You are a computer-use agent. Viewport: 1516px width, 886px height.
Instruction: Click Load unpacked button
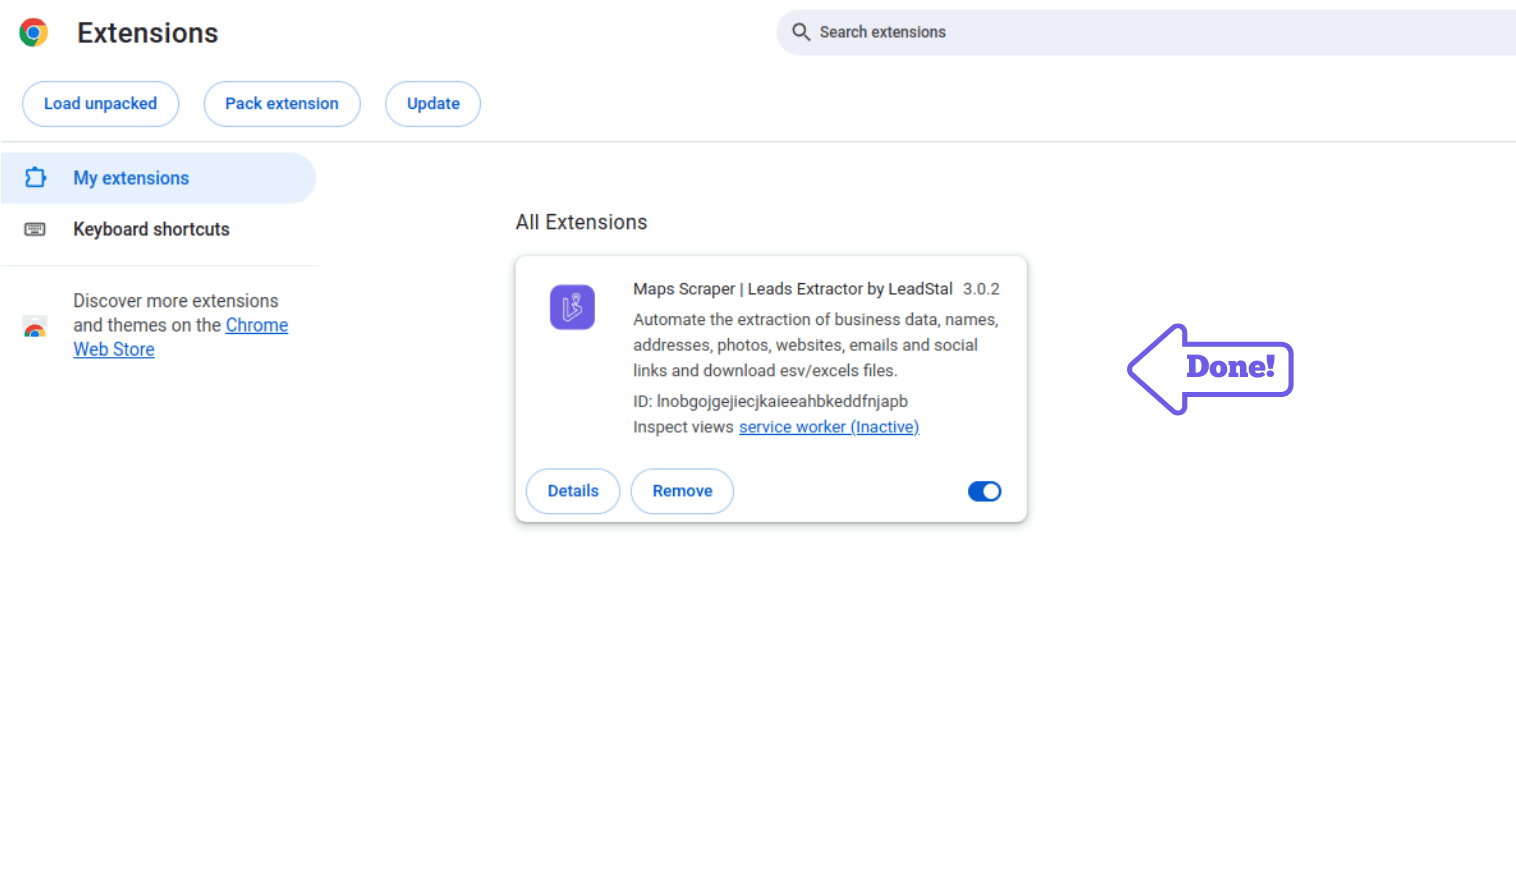(100, 104)
